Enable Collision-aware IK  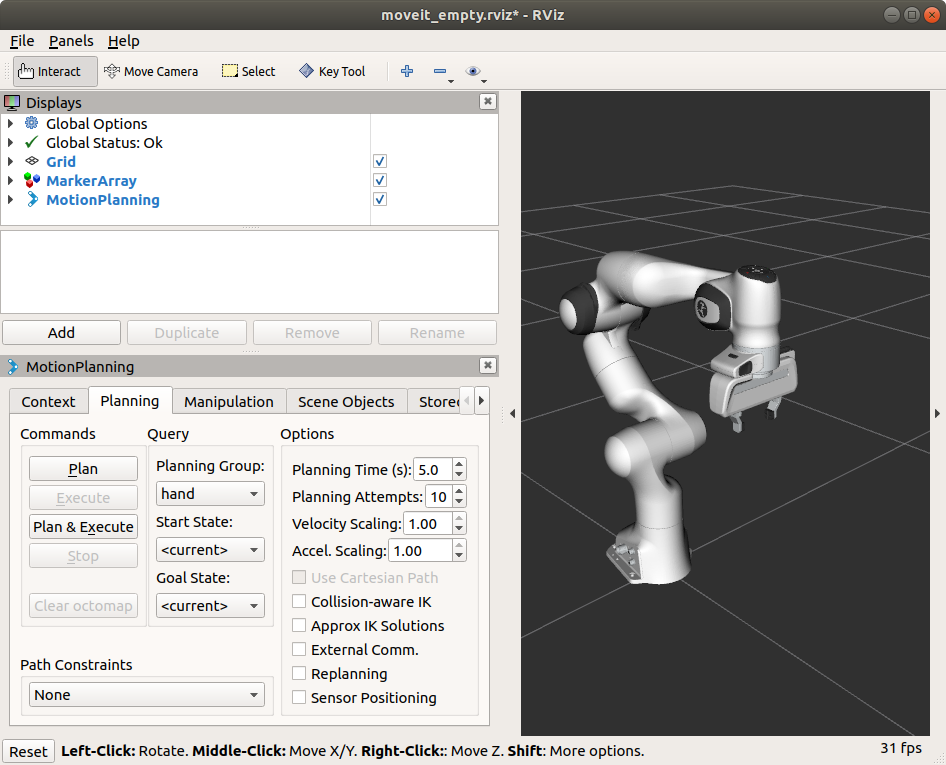coord(298,601)
